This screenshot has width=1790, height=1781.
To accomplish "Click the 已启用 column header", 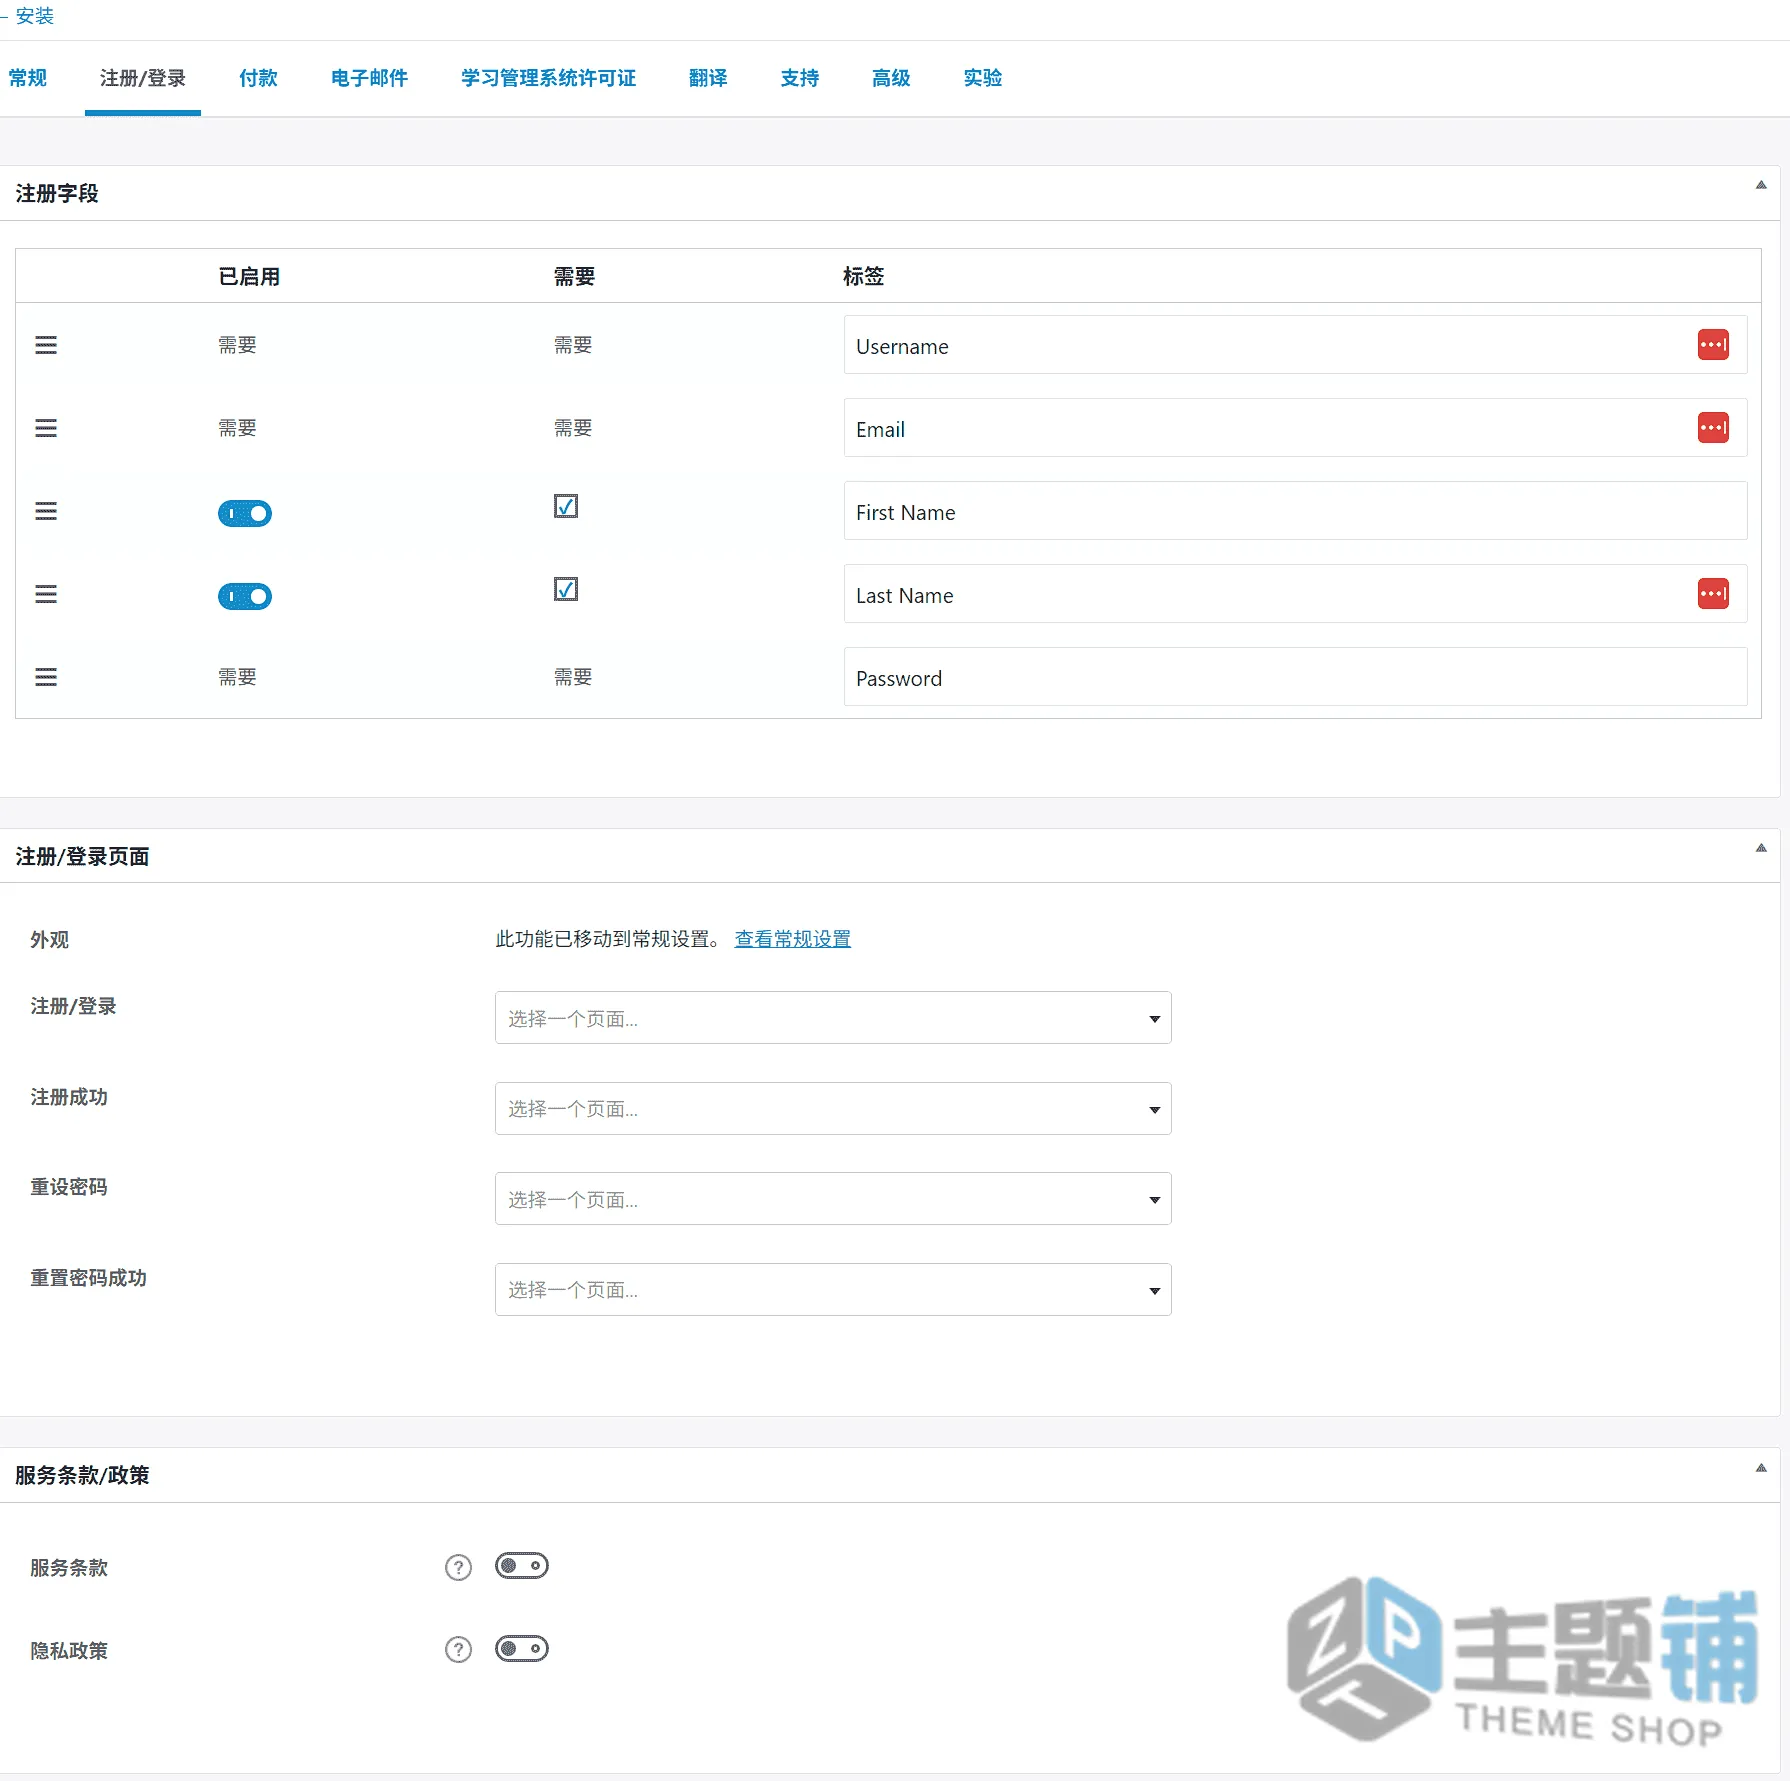I will click(249, 277).
